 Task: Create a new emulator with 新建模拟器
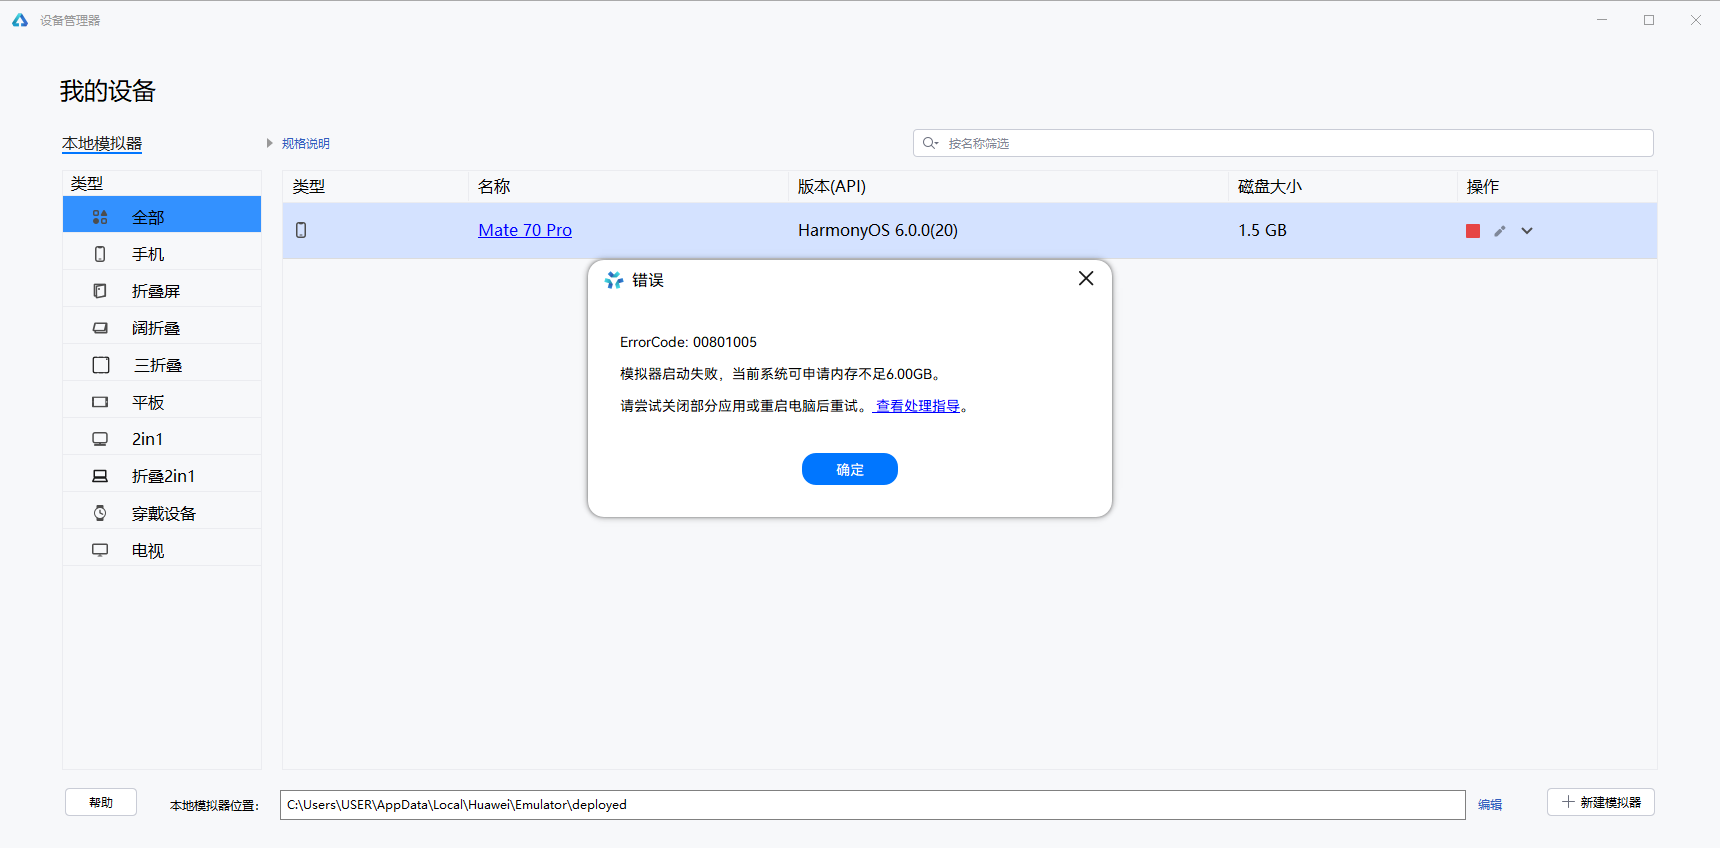[1601, 802]
